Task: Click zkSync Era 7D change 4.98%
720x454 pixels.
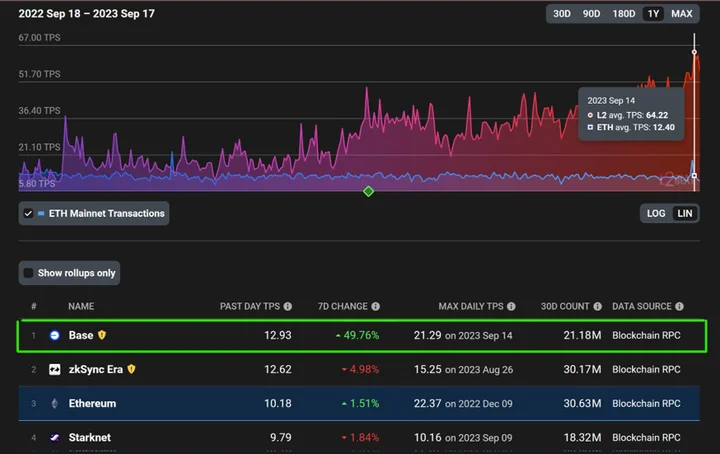Action: pyautogui.click(x=360, y=370)
